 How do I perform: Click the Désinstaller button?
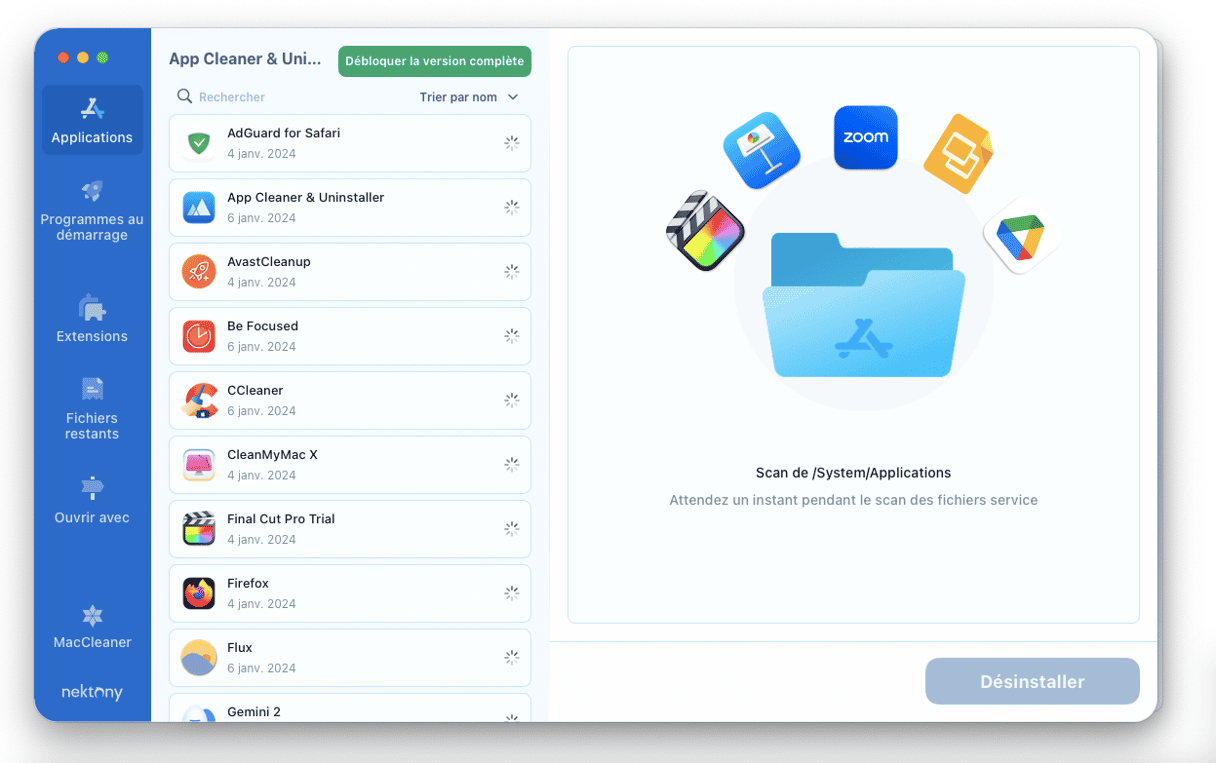coord(1032,681)
